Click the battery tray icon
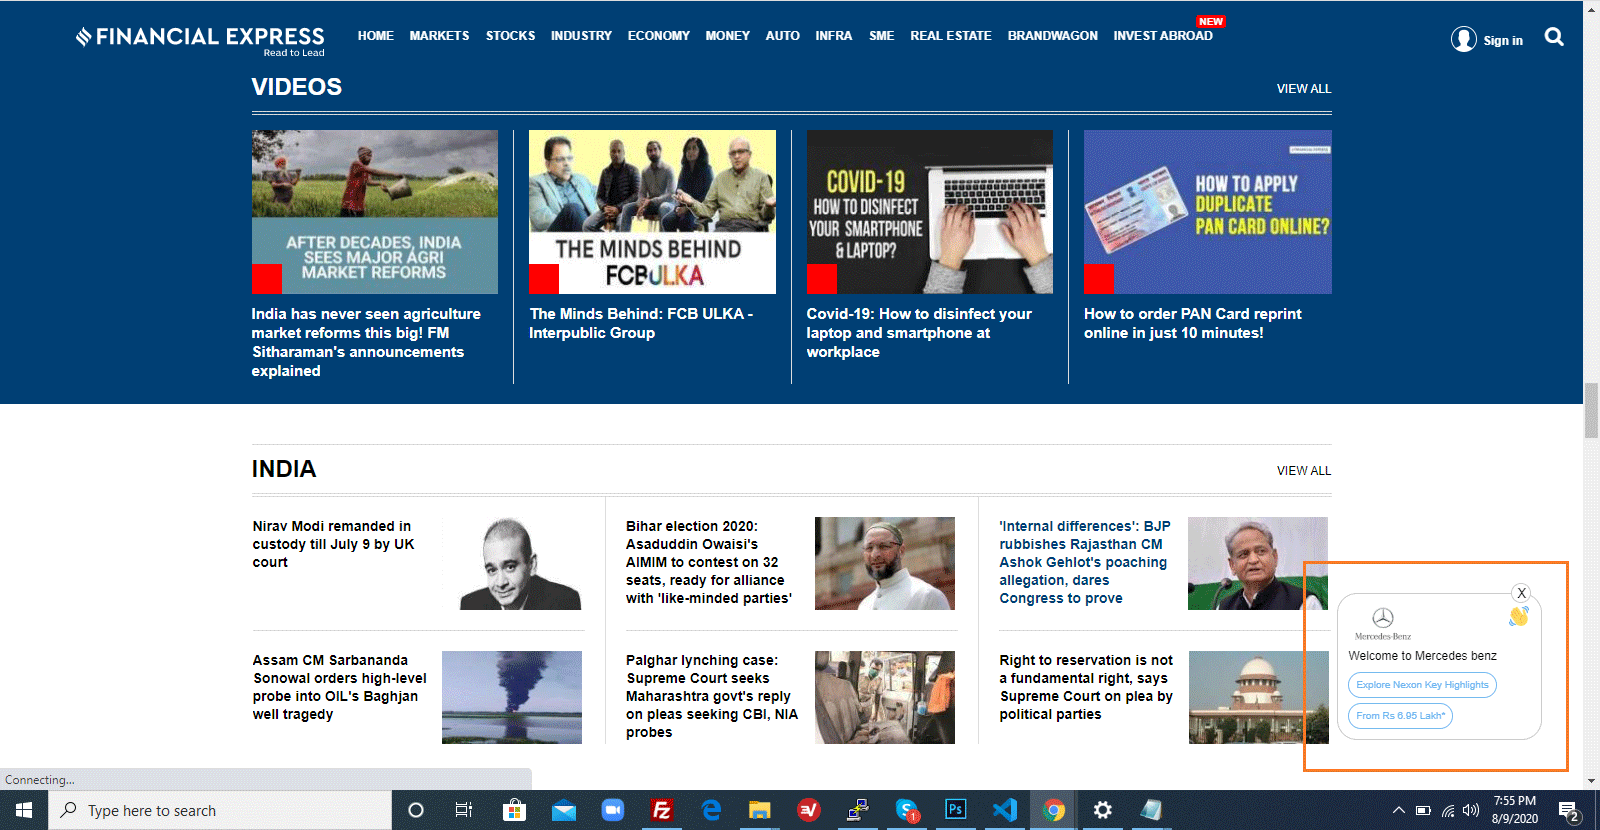 pos(1423,811)
